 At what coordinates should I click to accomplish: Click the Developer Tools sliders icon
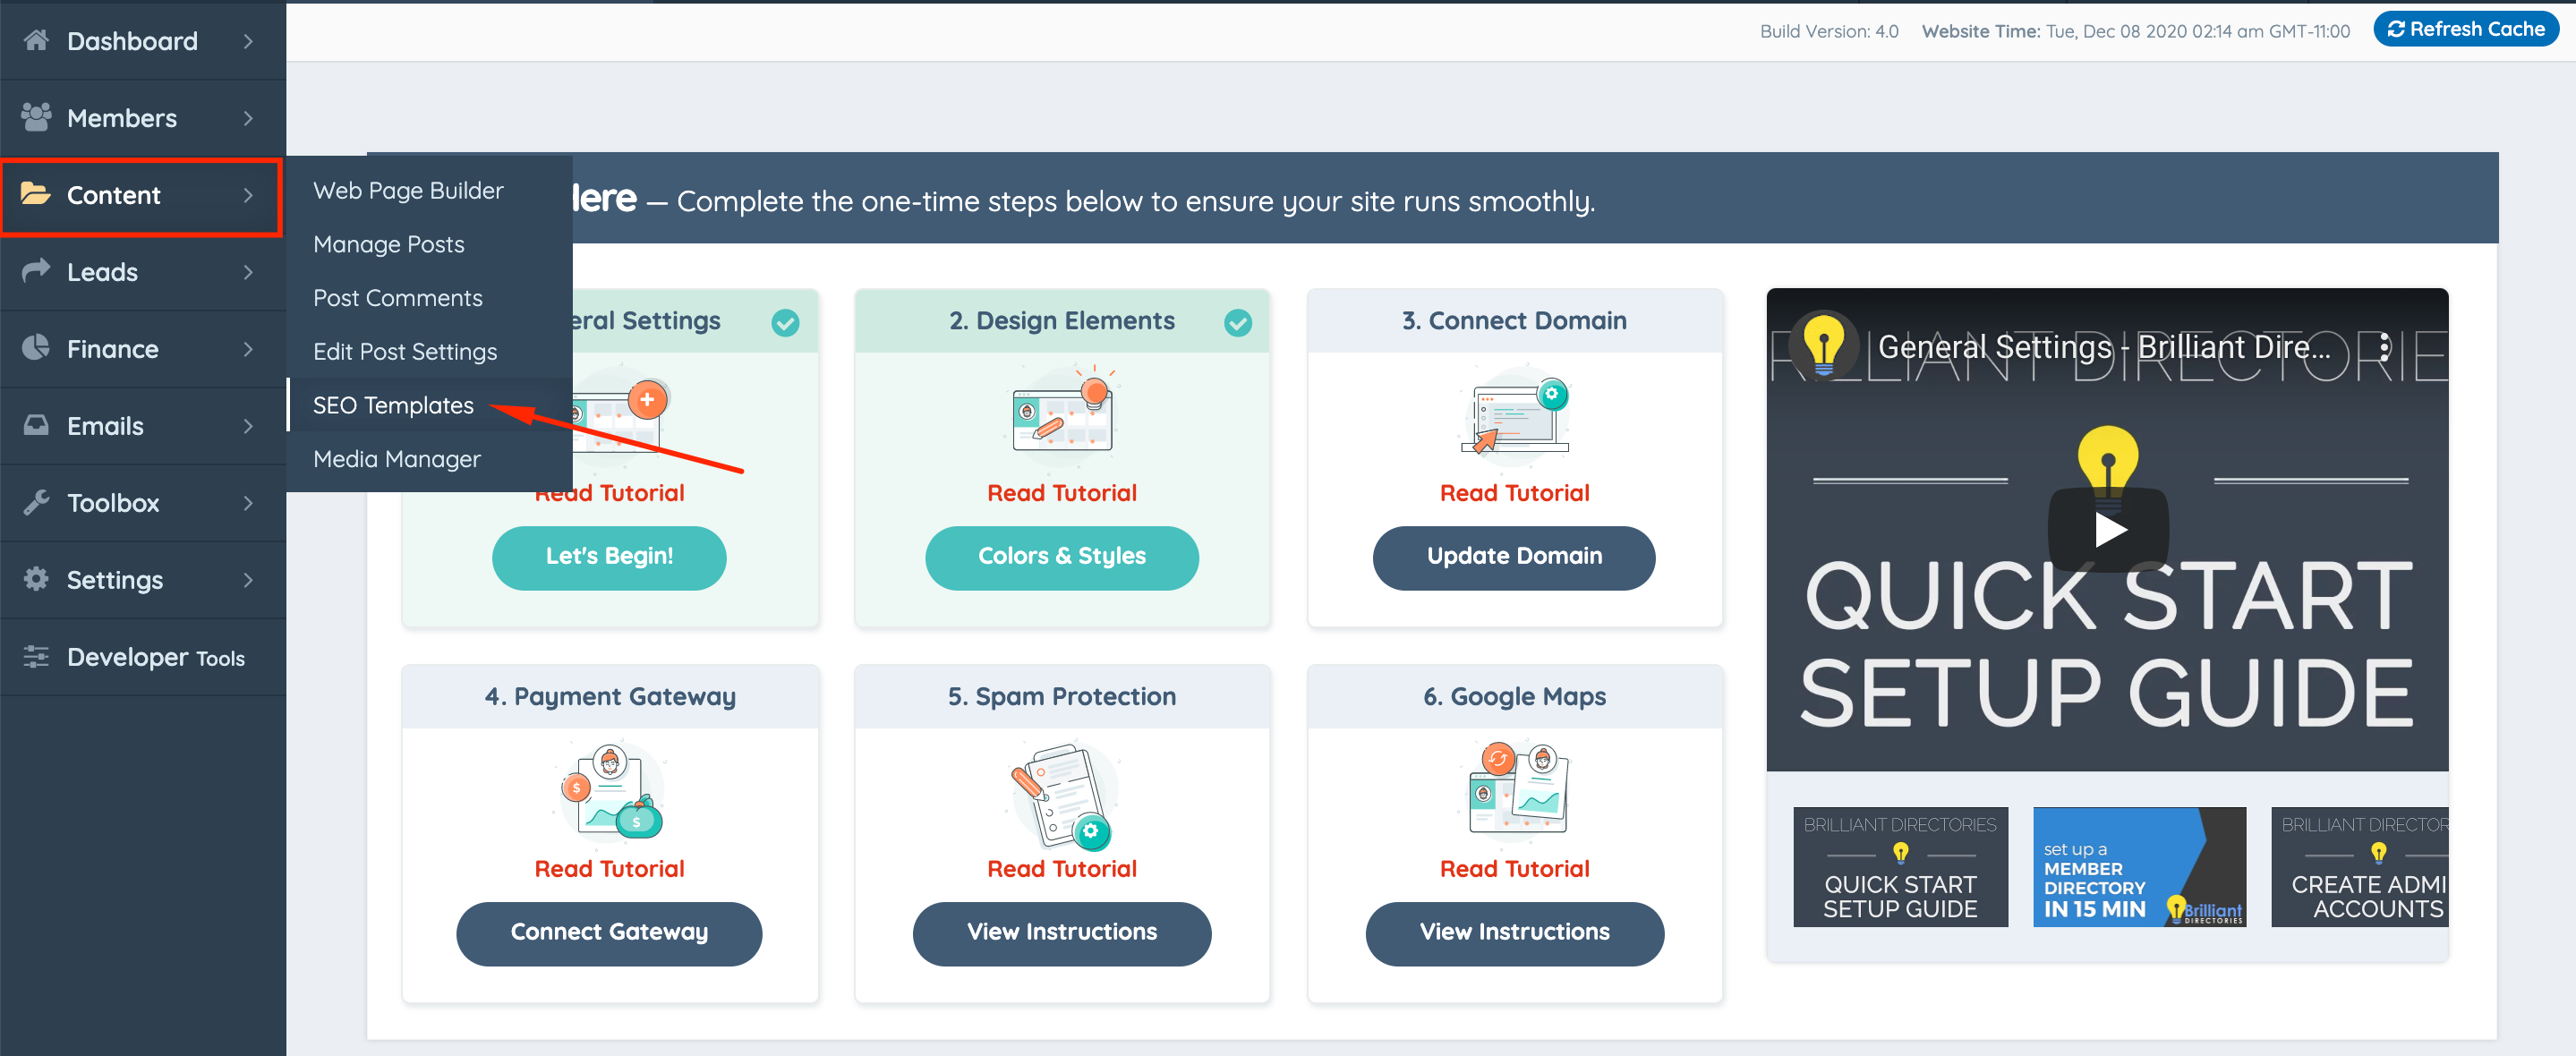36,656
